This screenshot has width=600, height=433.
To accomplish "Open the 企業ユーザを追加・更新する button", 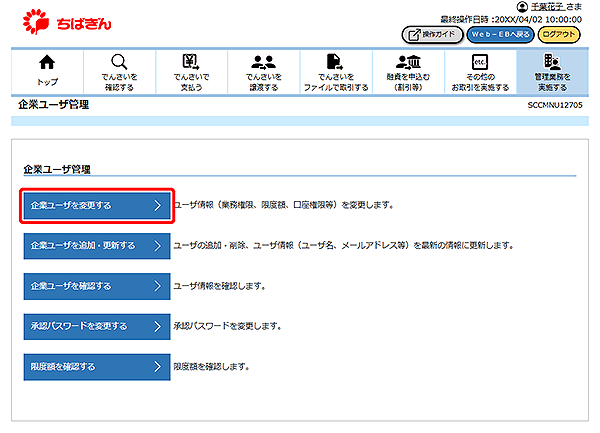I will (97, 246).
